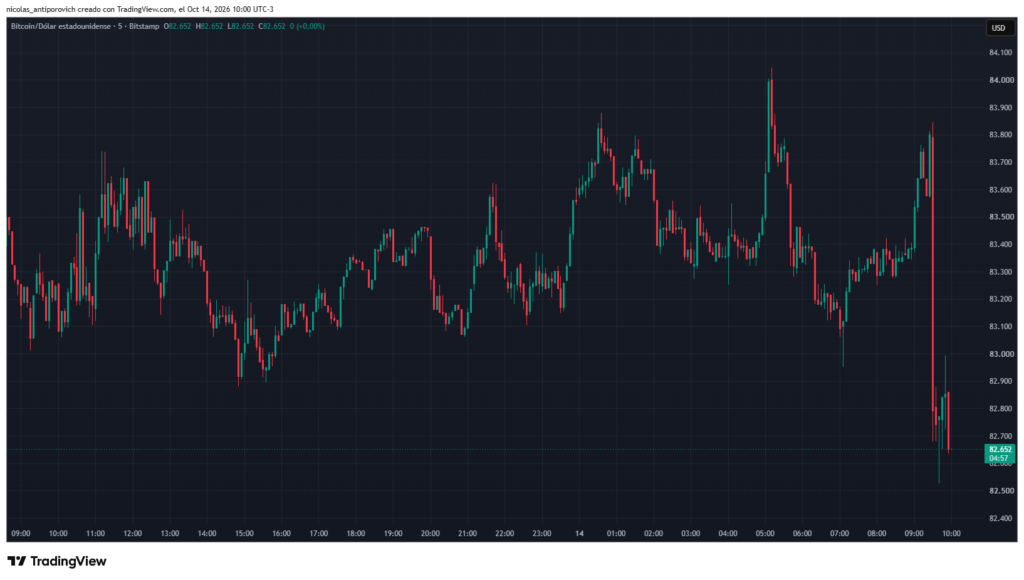Click the 83.500 price axis label
Image resolution: width=1024 pixels, height=580 pixels.
pyautogui.click(x=1001, y=217)
